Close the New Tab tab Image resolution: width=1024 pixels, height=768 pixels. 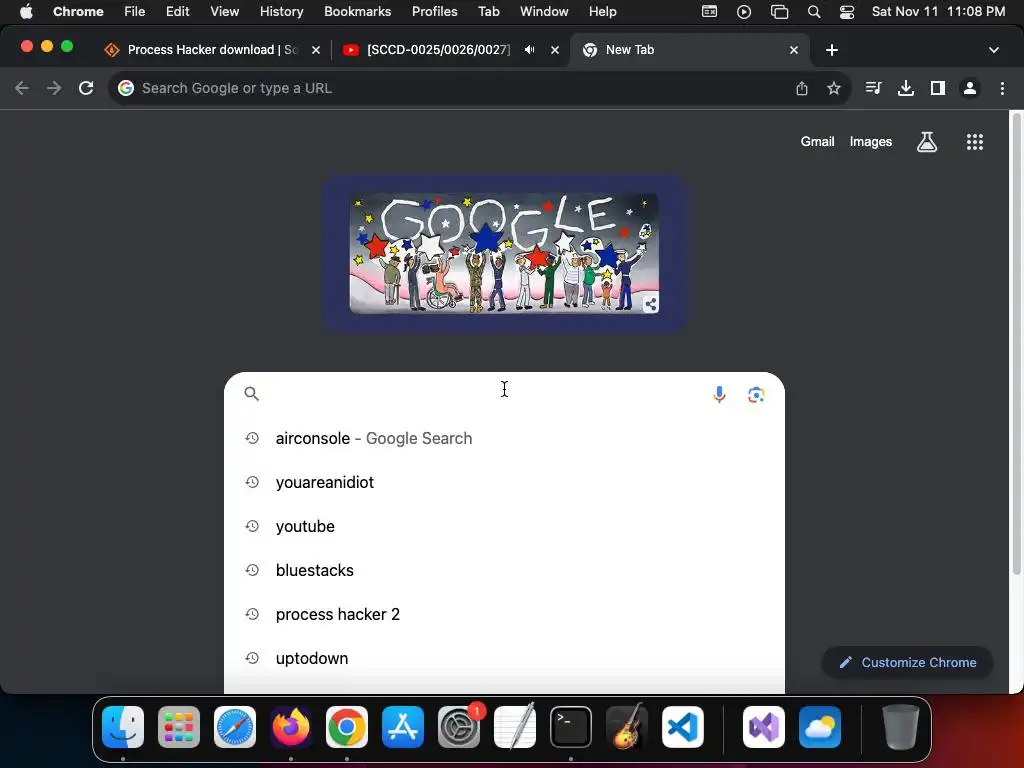794,50
